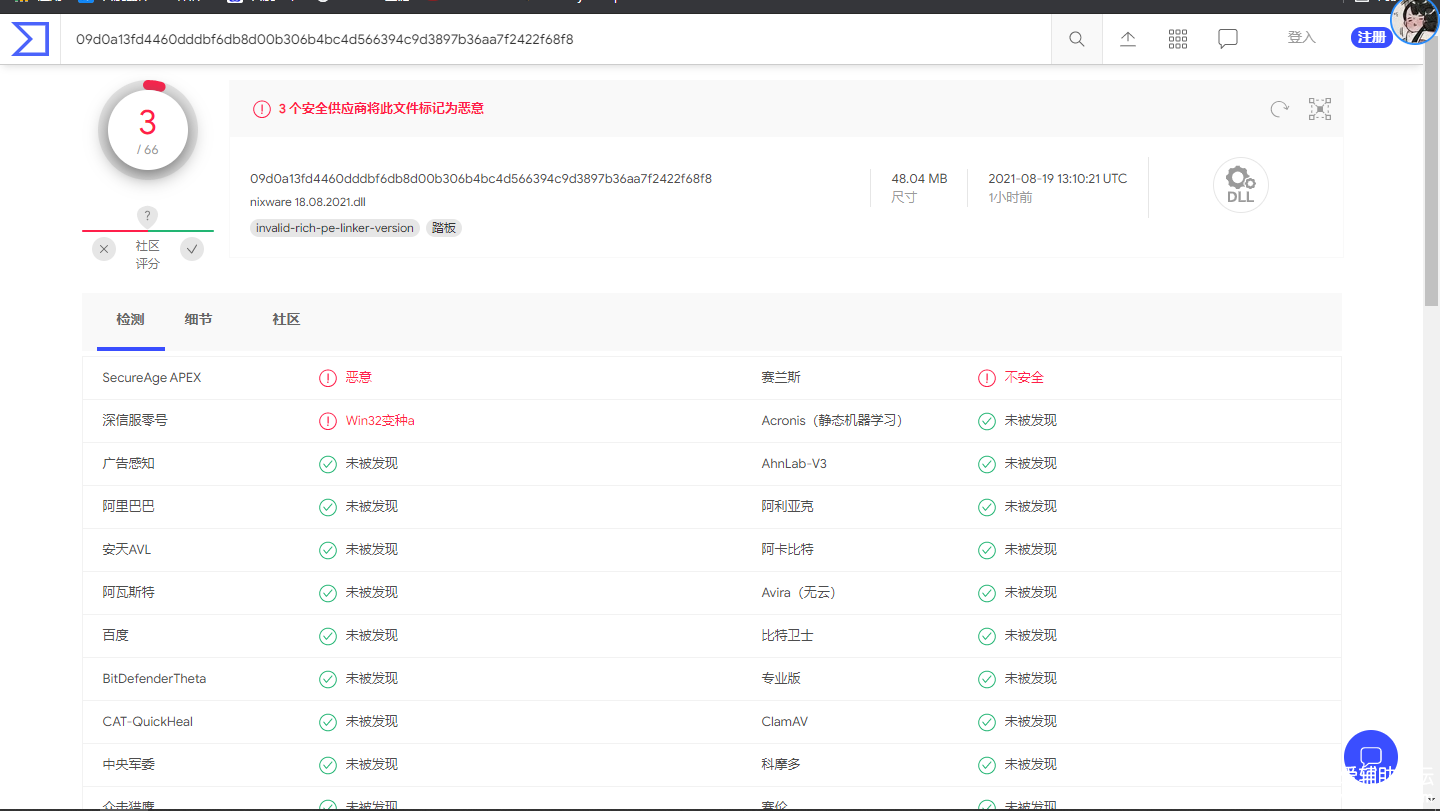
Task: Click the file hash text in details
Action: click(481, 179)
